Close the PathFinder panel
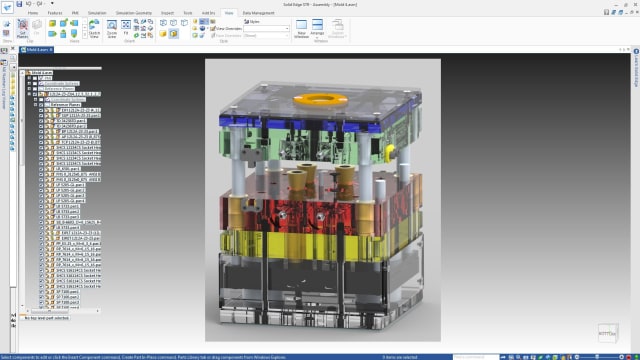640x360 pixels. [13, 49]
